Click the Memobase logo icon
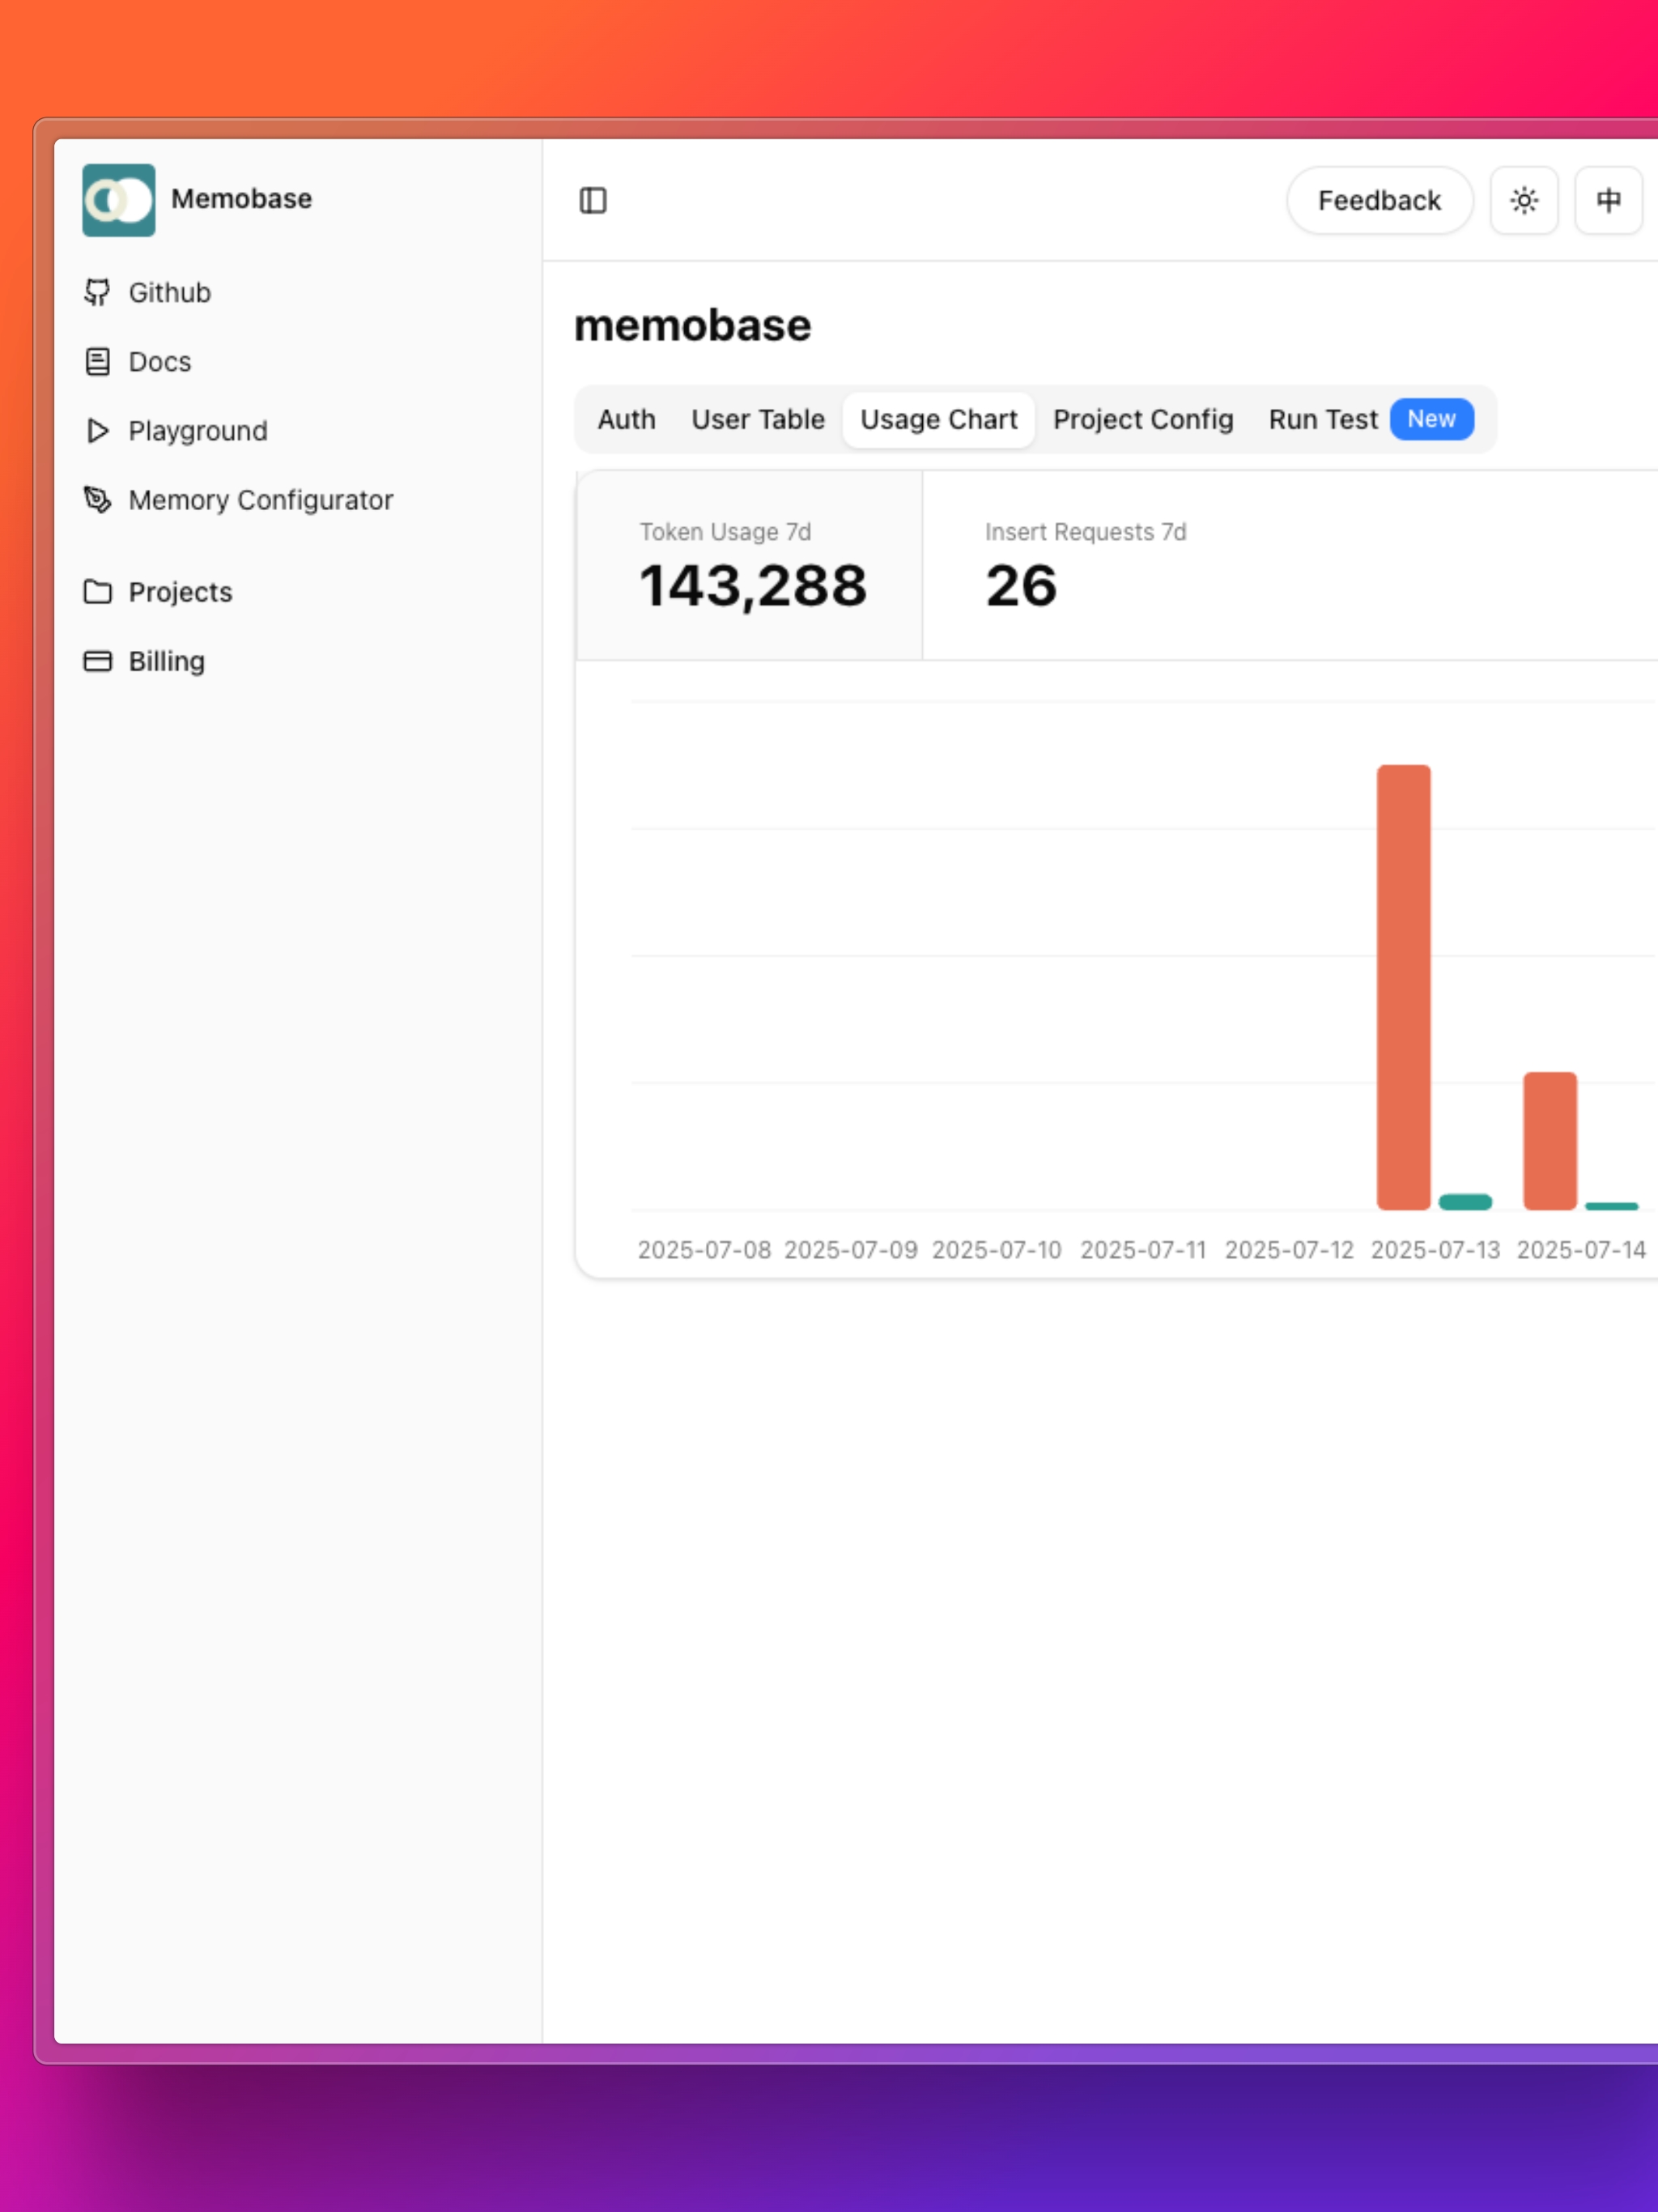Image resolution: width=1658 pixels, height=2212 pixels. [118, 200]
